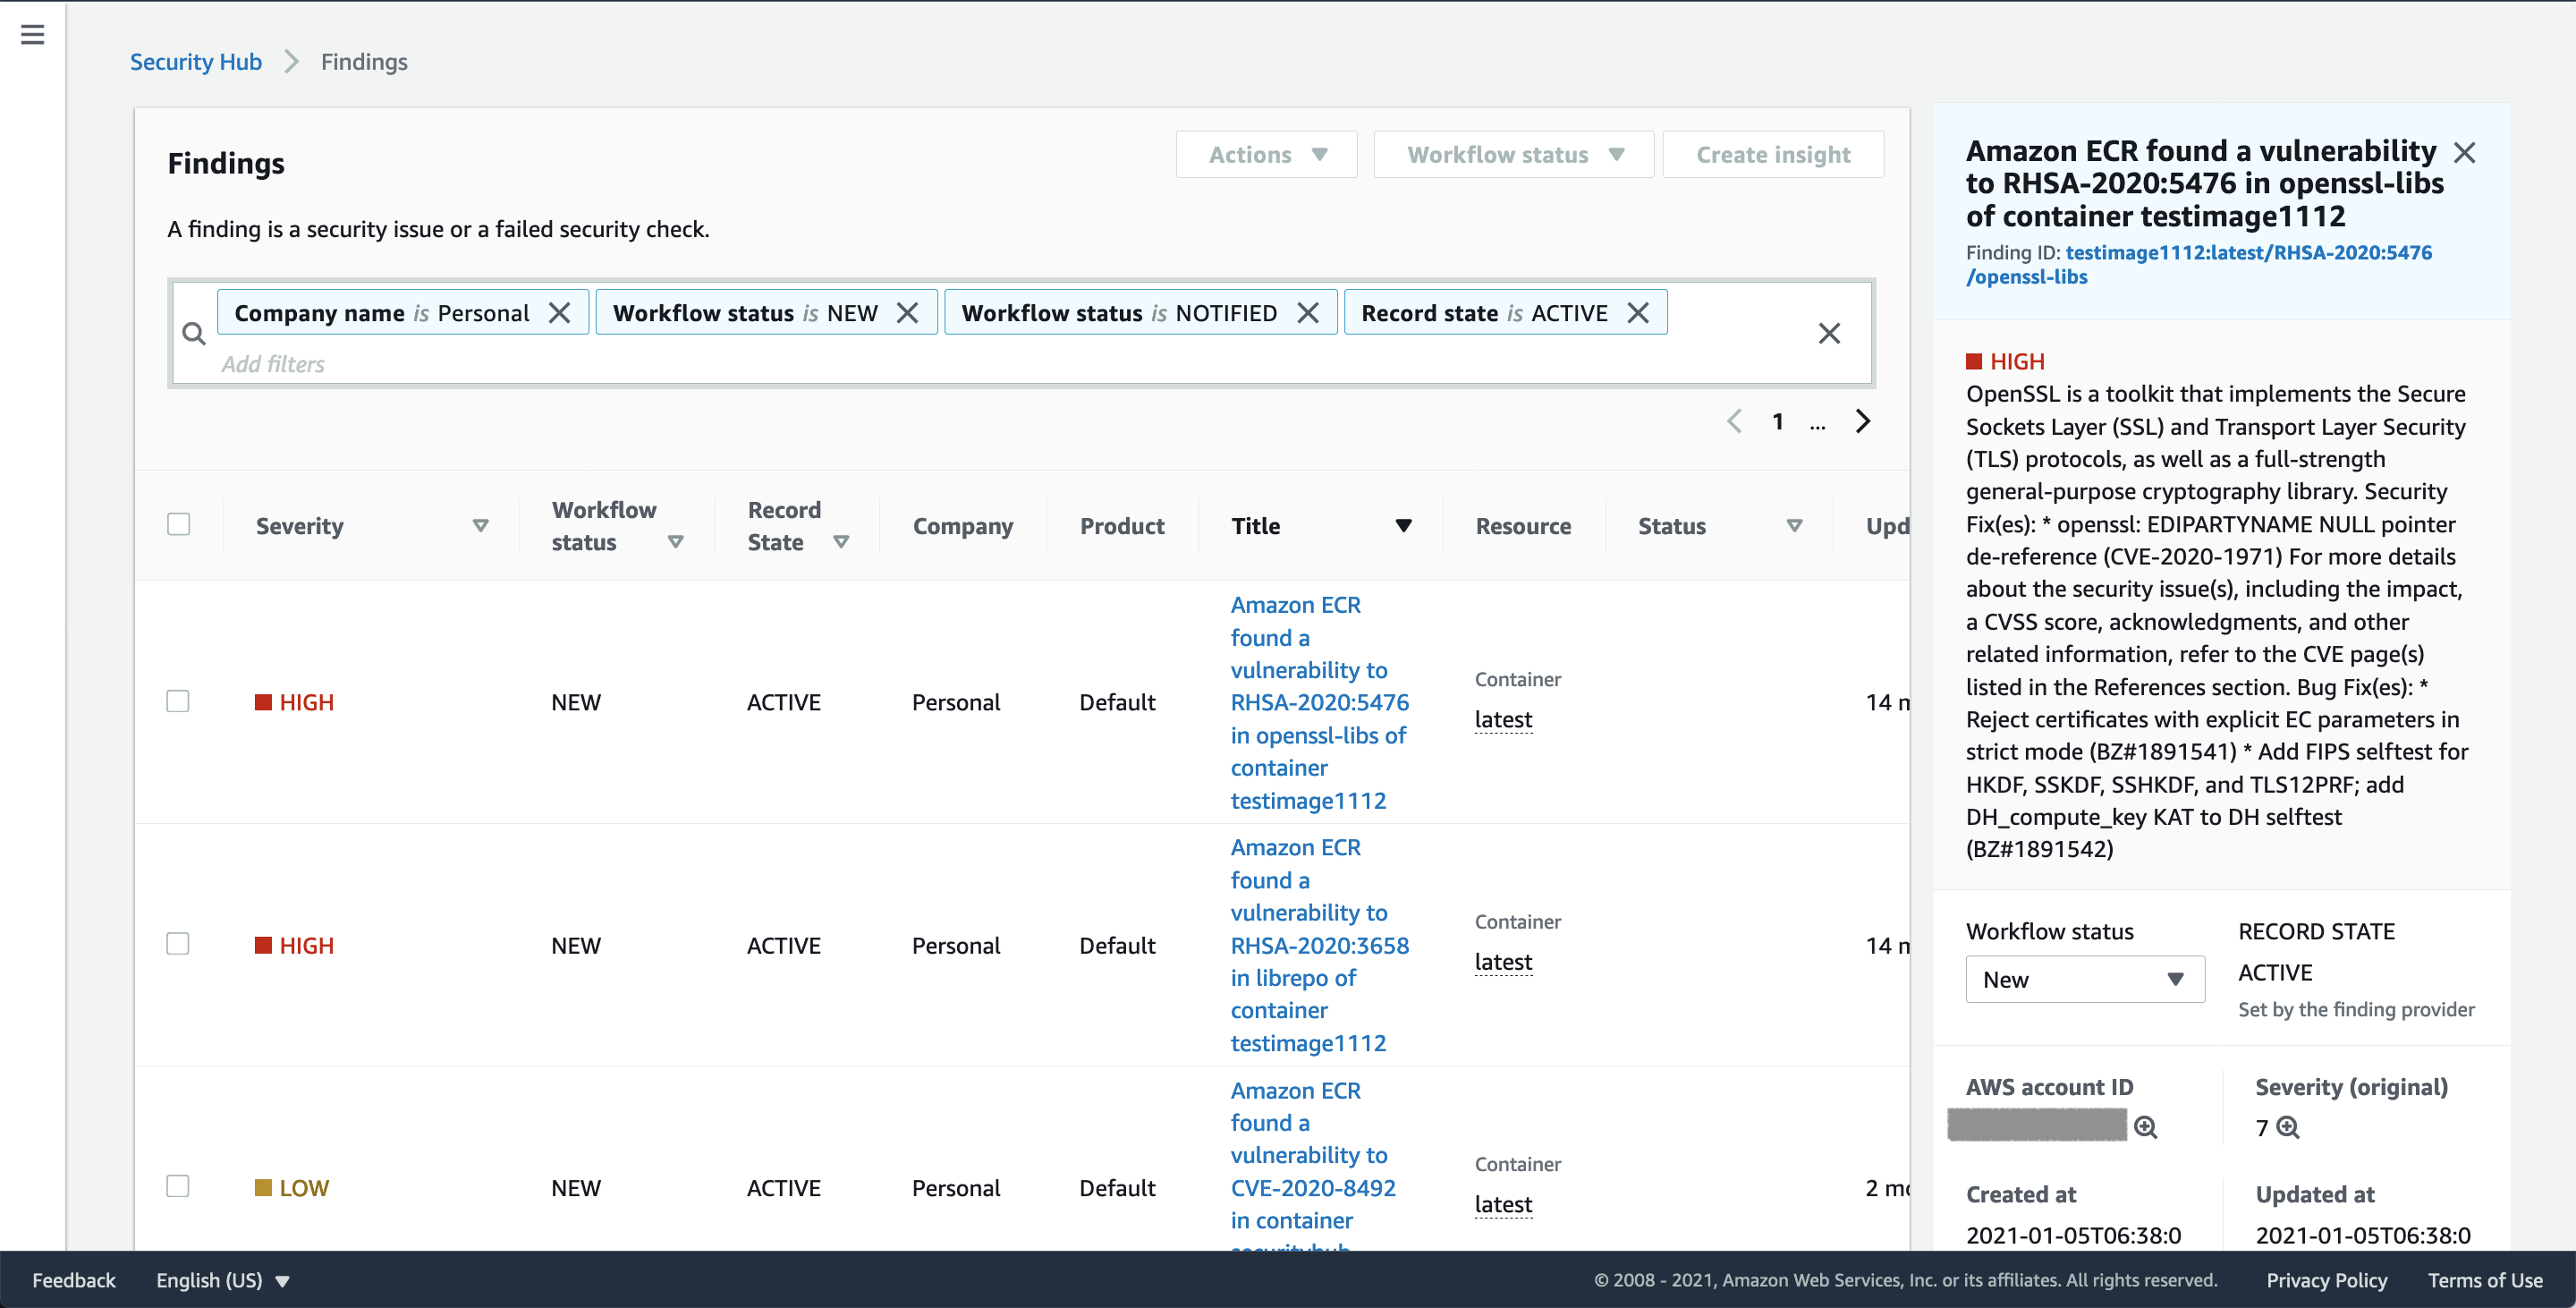Remove the Record state is ACTIVE filter

[x=1638, y=313]
